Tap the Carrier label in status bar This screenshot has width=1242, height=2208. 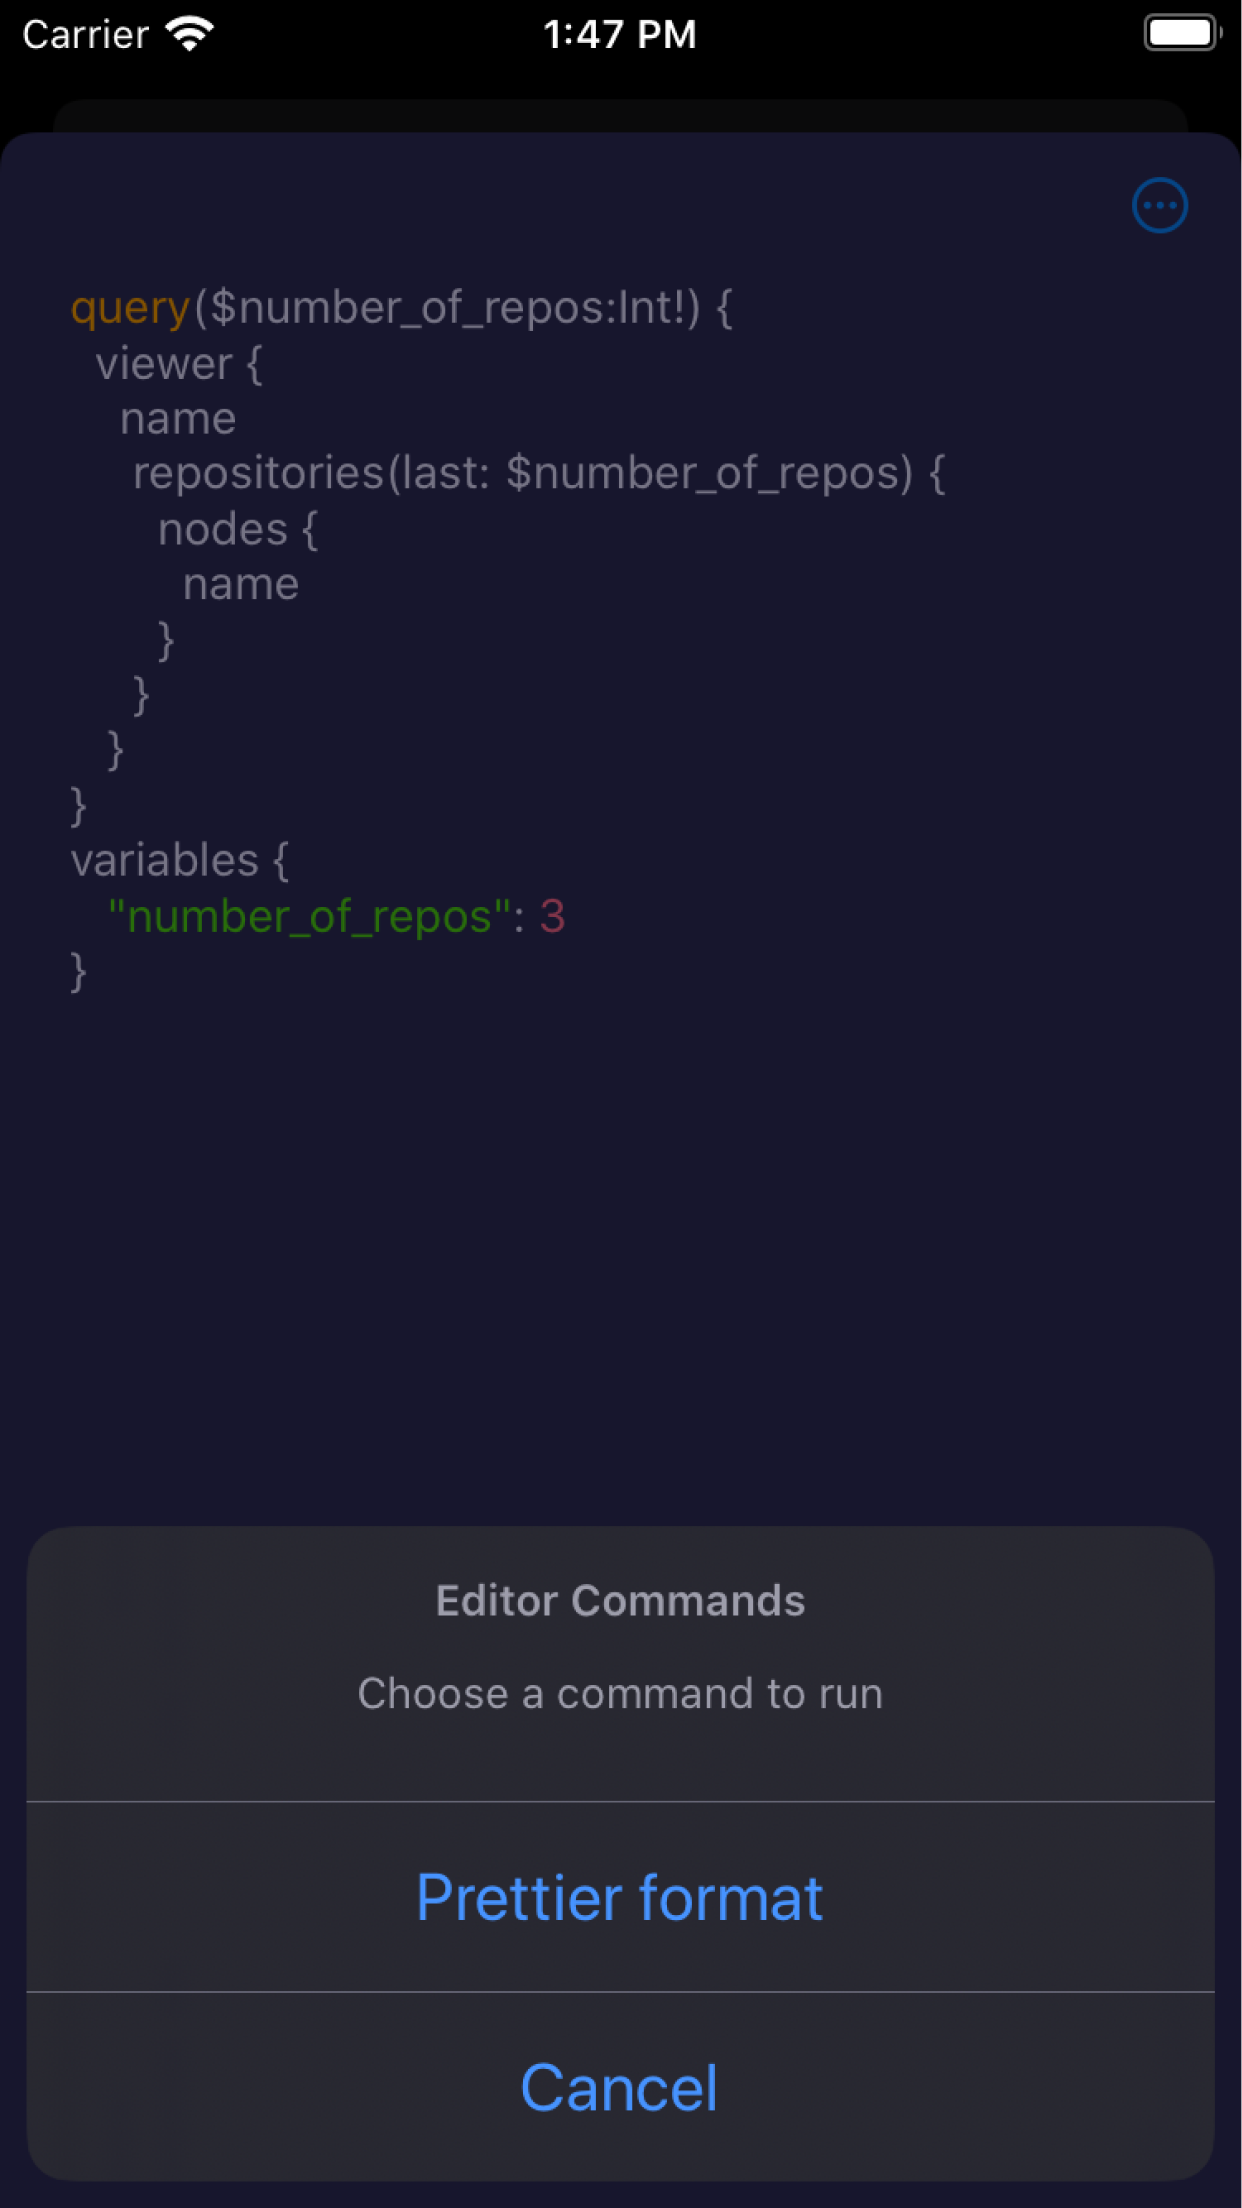click(x=83, y=34)
